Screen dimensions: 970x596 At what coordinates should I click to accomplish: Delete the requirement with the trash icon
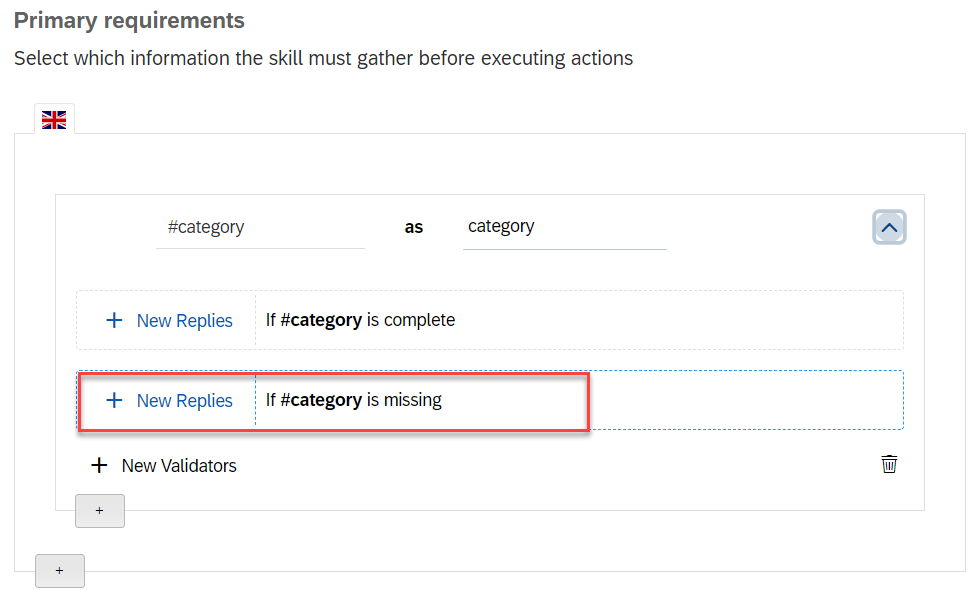(x=889, y=464)
